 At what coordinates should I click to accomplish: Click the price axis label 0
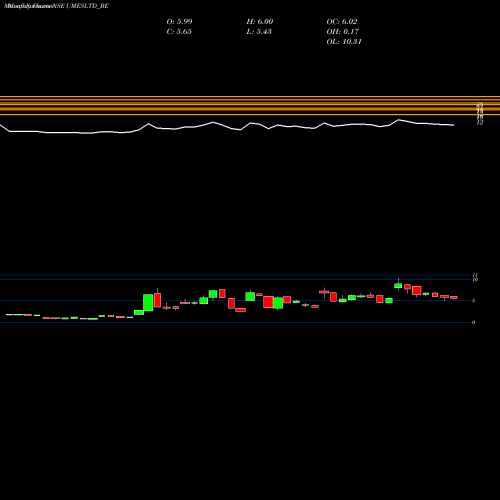point(474,322)
